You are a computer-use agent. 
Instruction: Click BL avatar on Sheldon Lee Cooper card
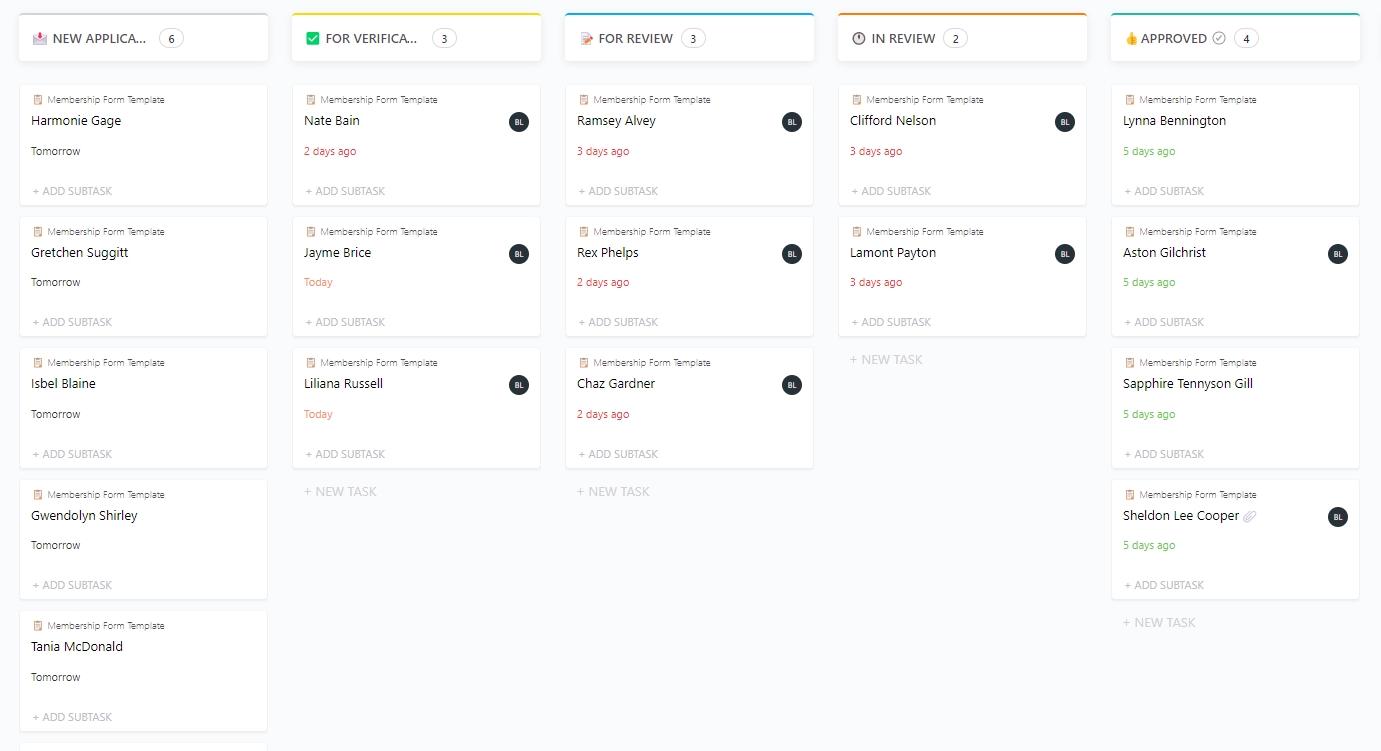tap(1337, 517)
